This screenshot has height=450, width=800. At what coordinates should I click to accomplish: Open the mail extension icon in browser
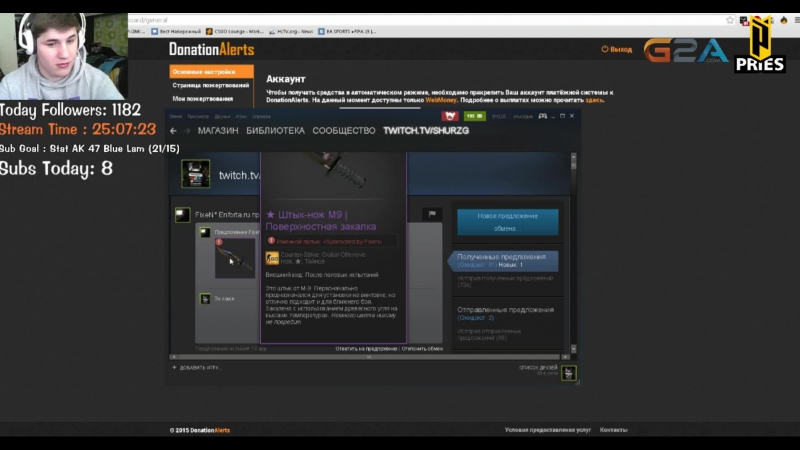[744, 20]
